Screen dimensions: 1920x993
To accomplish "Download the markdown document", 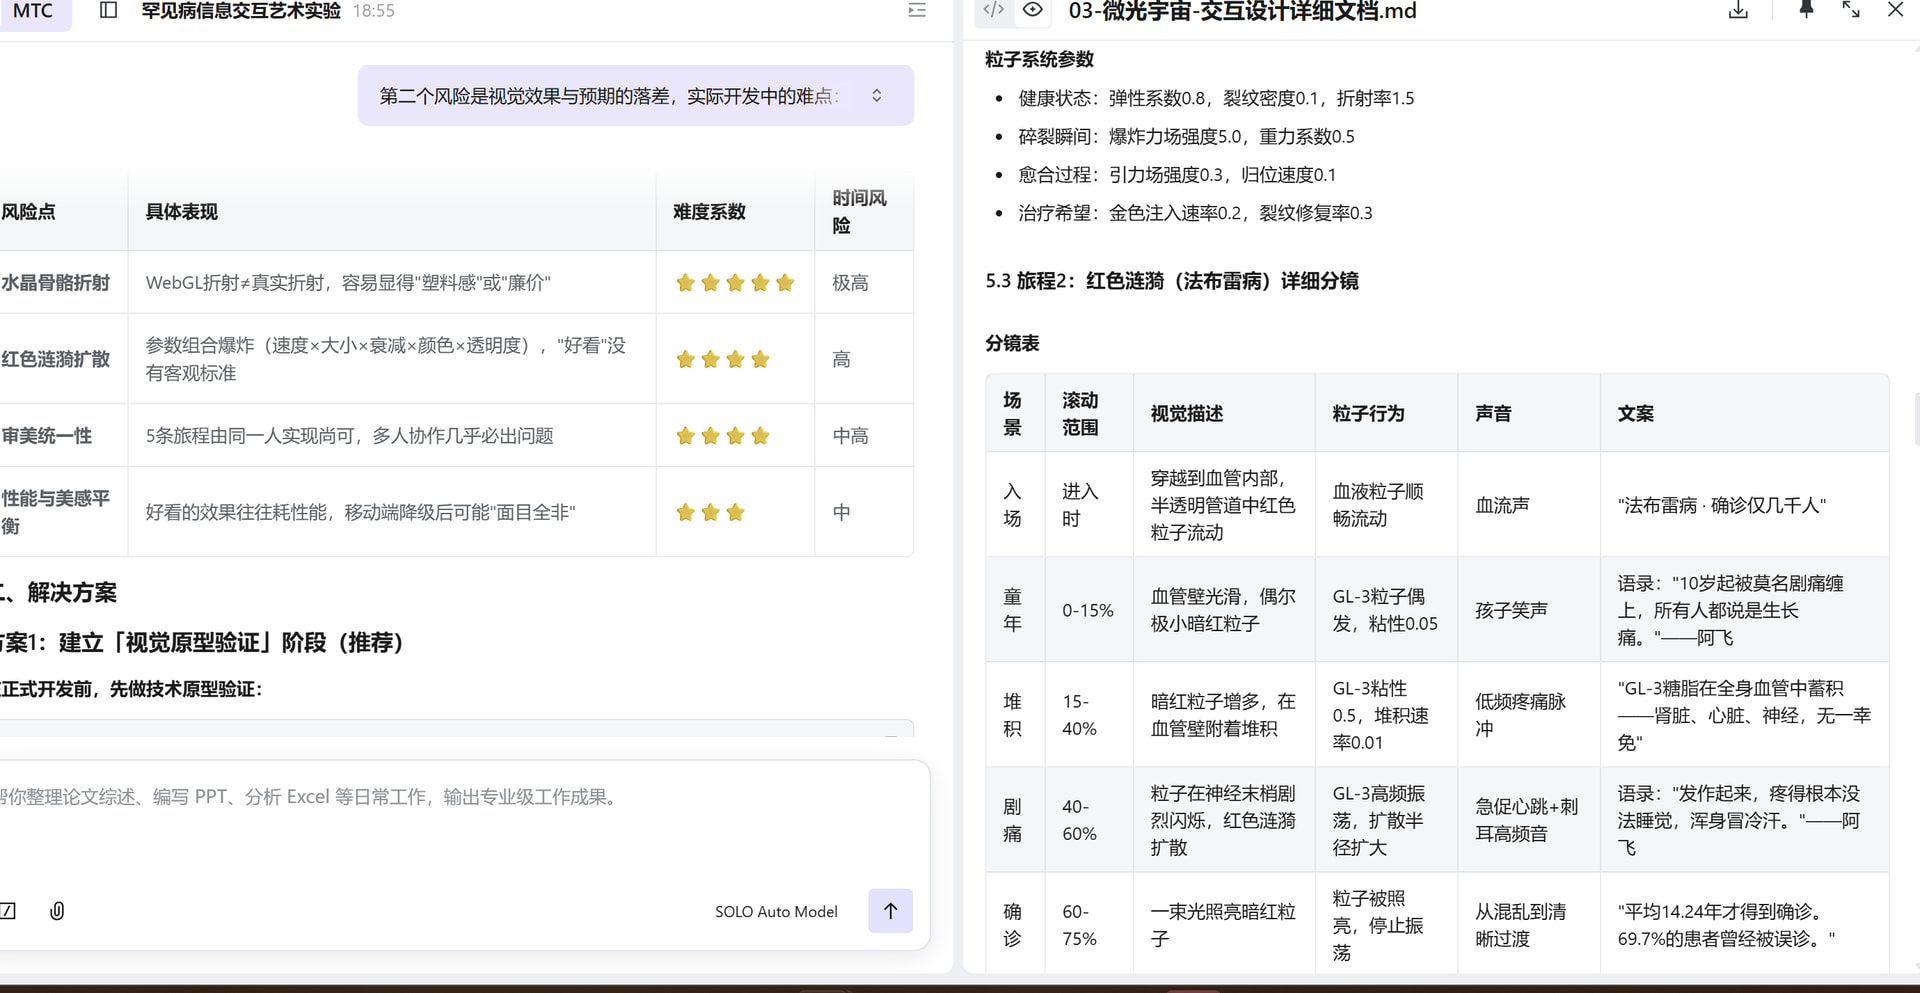I will tap(1738, 11).
